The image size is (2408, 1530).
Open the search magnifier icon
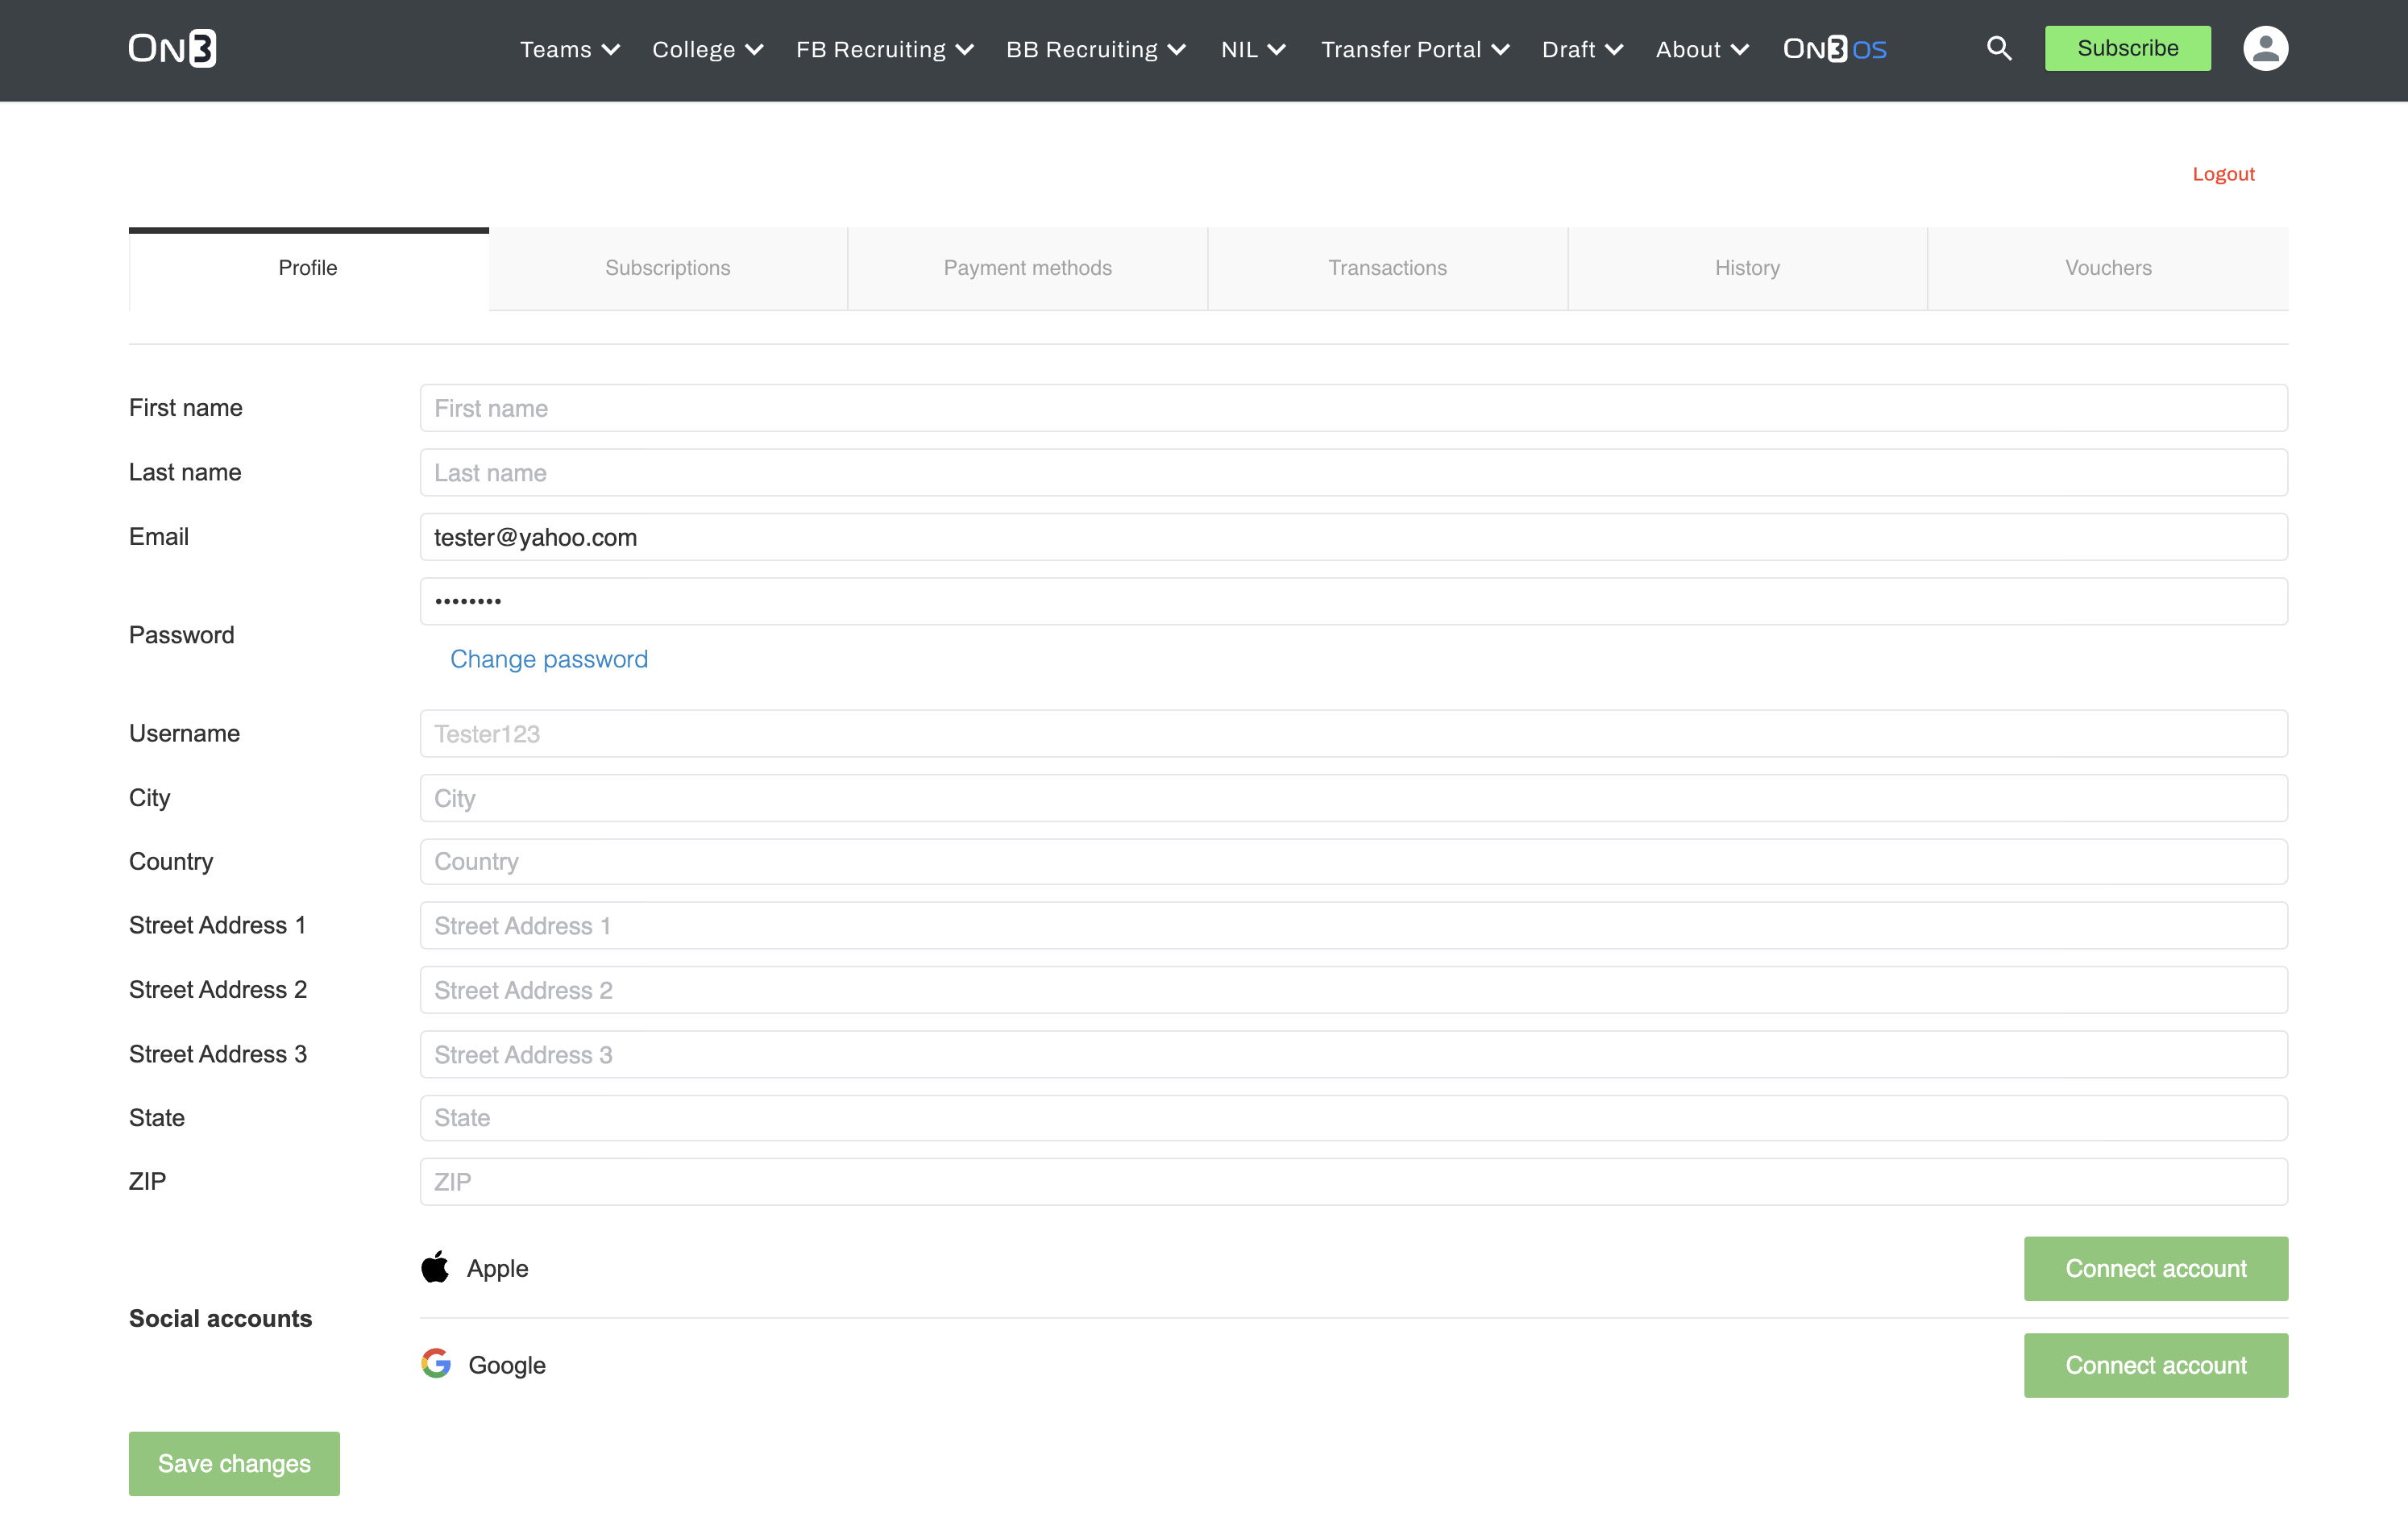pos(1998,48)
